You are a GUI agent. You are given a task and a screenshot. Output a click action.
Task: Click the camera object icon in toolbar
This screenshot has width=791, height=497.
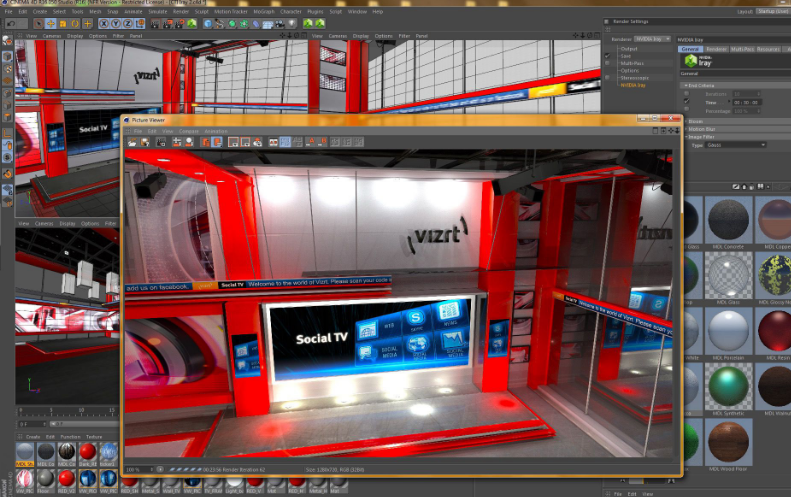[x=280, y=24]
